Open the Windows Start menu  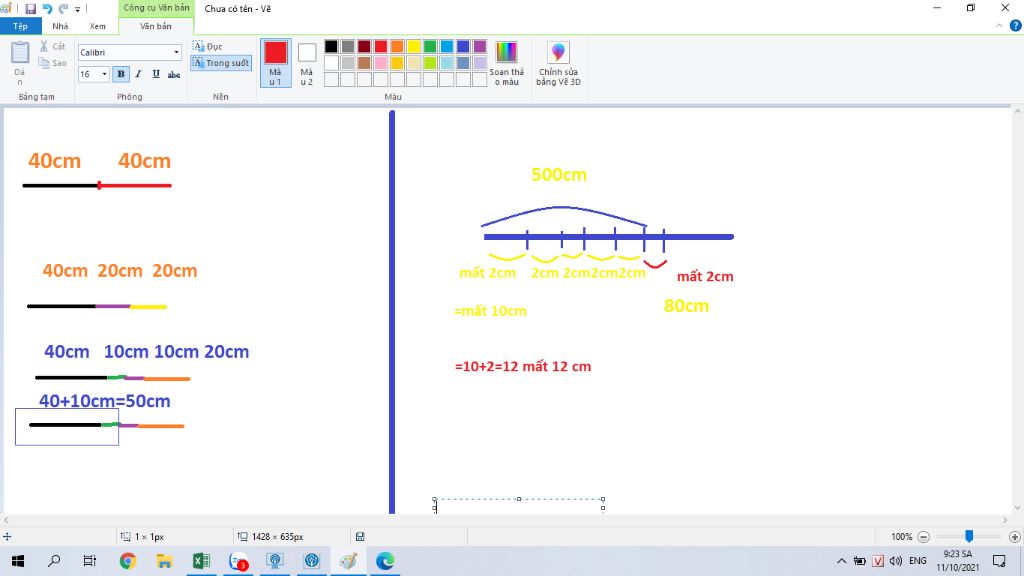[18, 561]
